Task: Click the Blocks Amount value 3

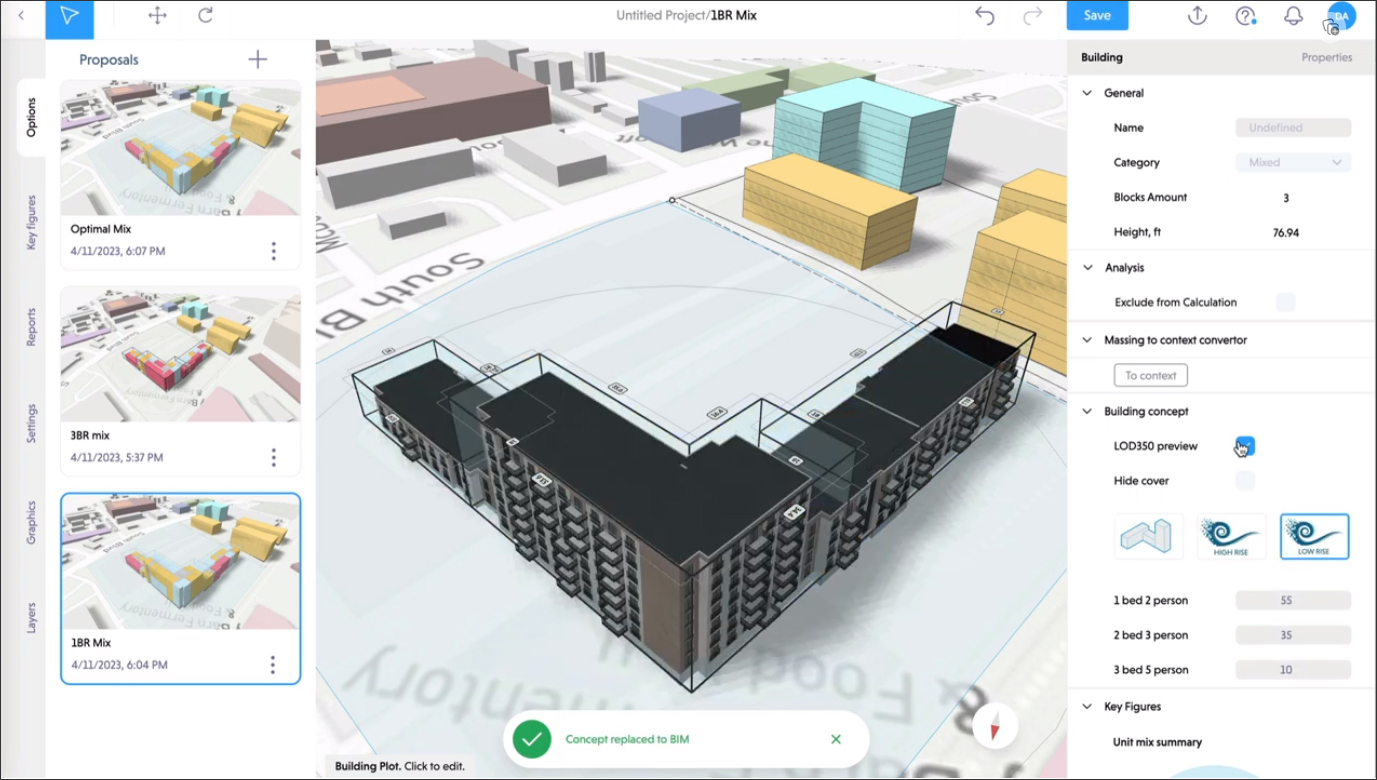Action: [1286, 197]
